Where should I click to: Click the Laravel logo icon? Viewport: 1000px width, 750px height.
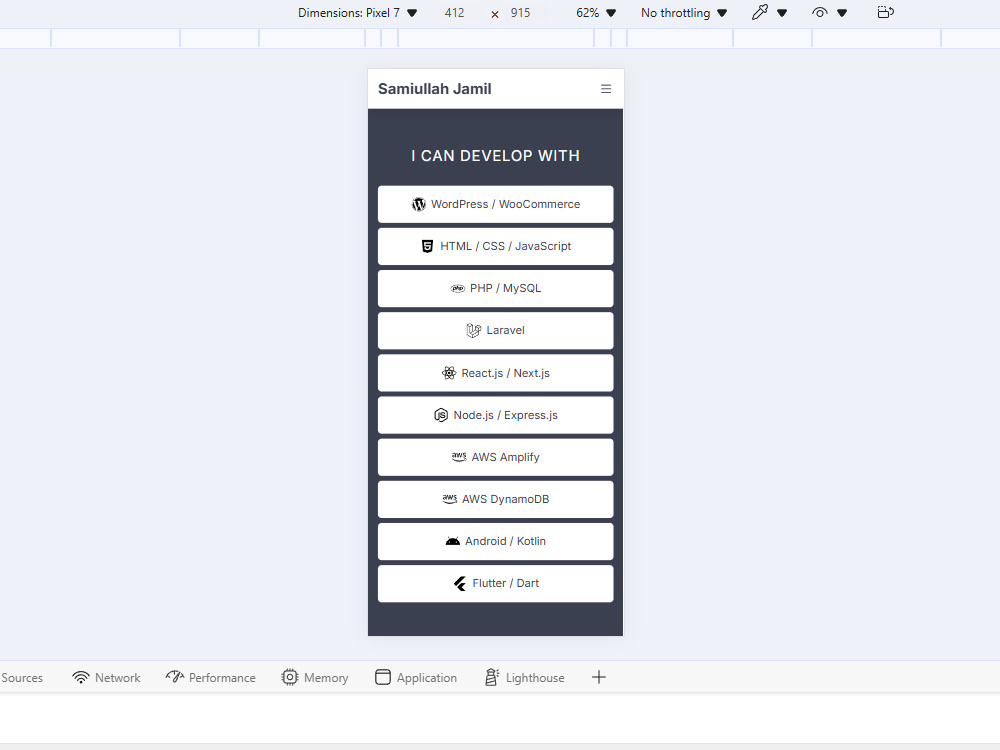(x=473, y=330)
